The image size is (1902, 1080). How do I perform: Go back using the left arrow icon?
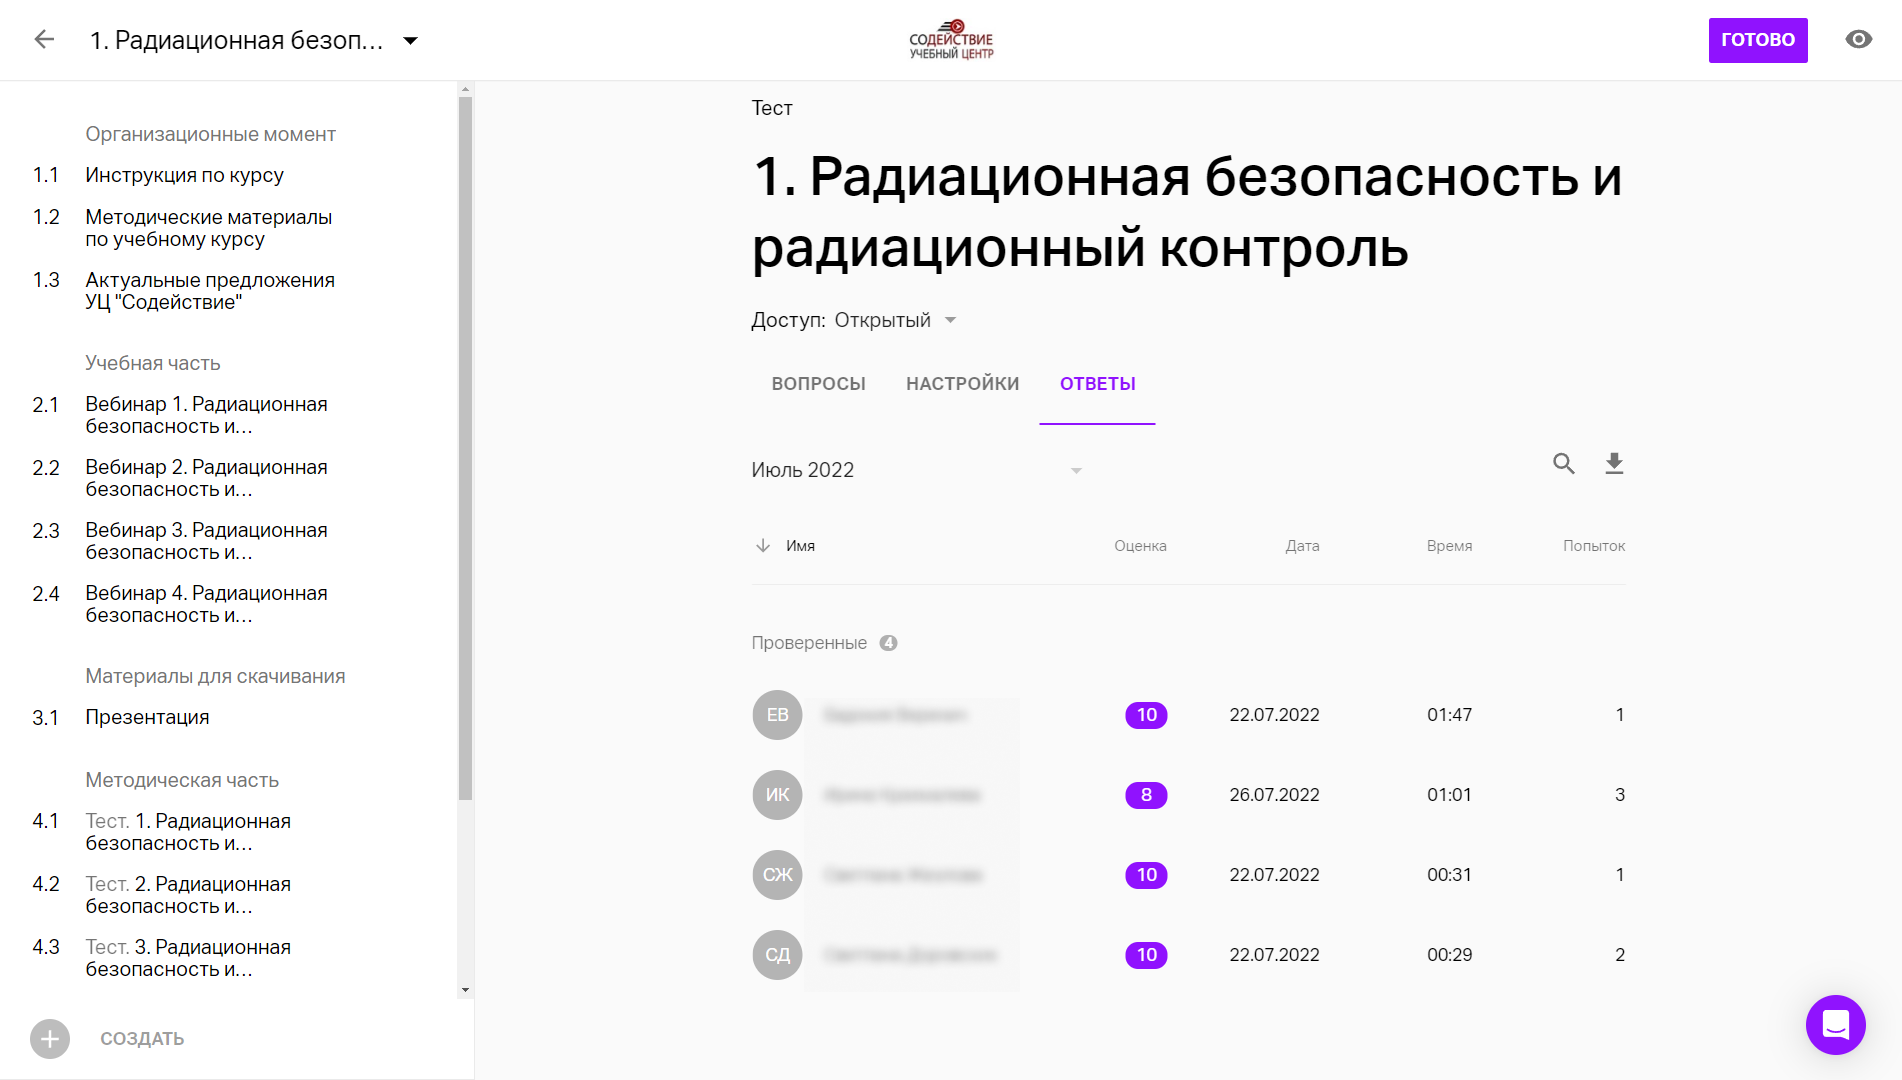coord(44,39)
